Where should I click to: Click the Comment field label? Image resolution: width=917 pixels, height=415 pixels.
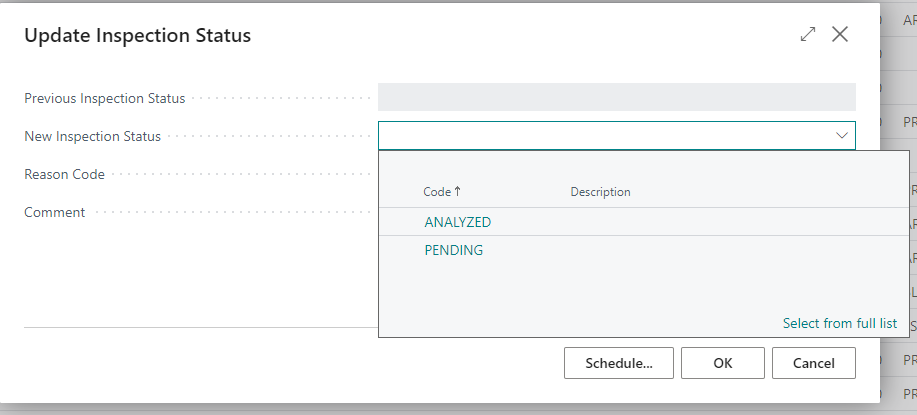tap(54, 212)
